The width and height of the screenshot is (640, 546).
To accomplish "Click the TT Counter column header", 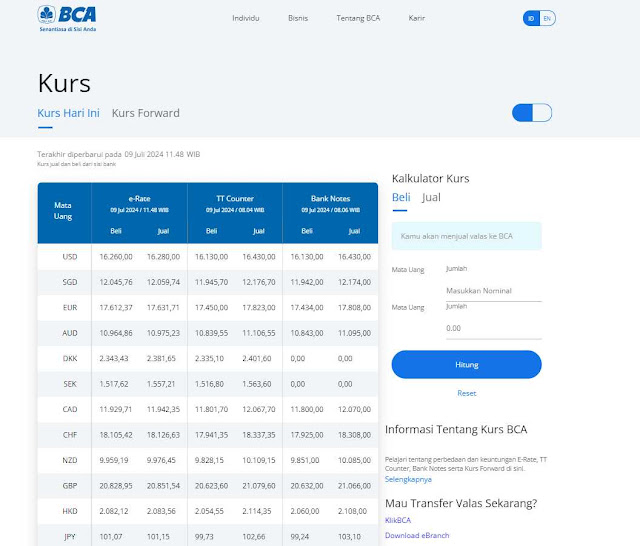I will click(235, 199).
